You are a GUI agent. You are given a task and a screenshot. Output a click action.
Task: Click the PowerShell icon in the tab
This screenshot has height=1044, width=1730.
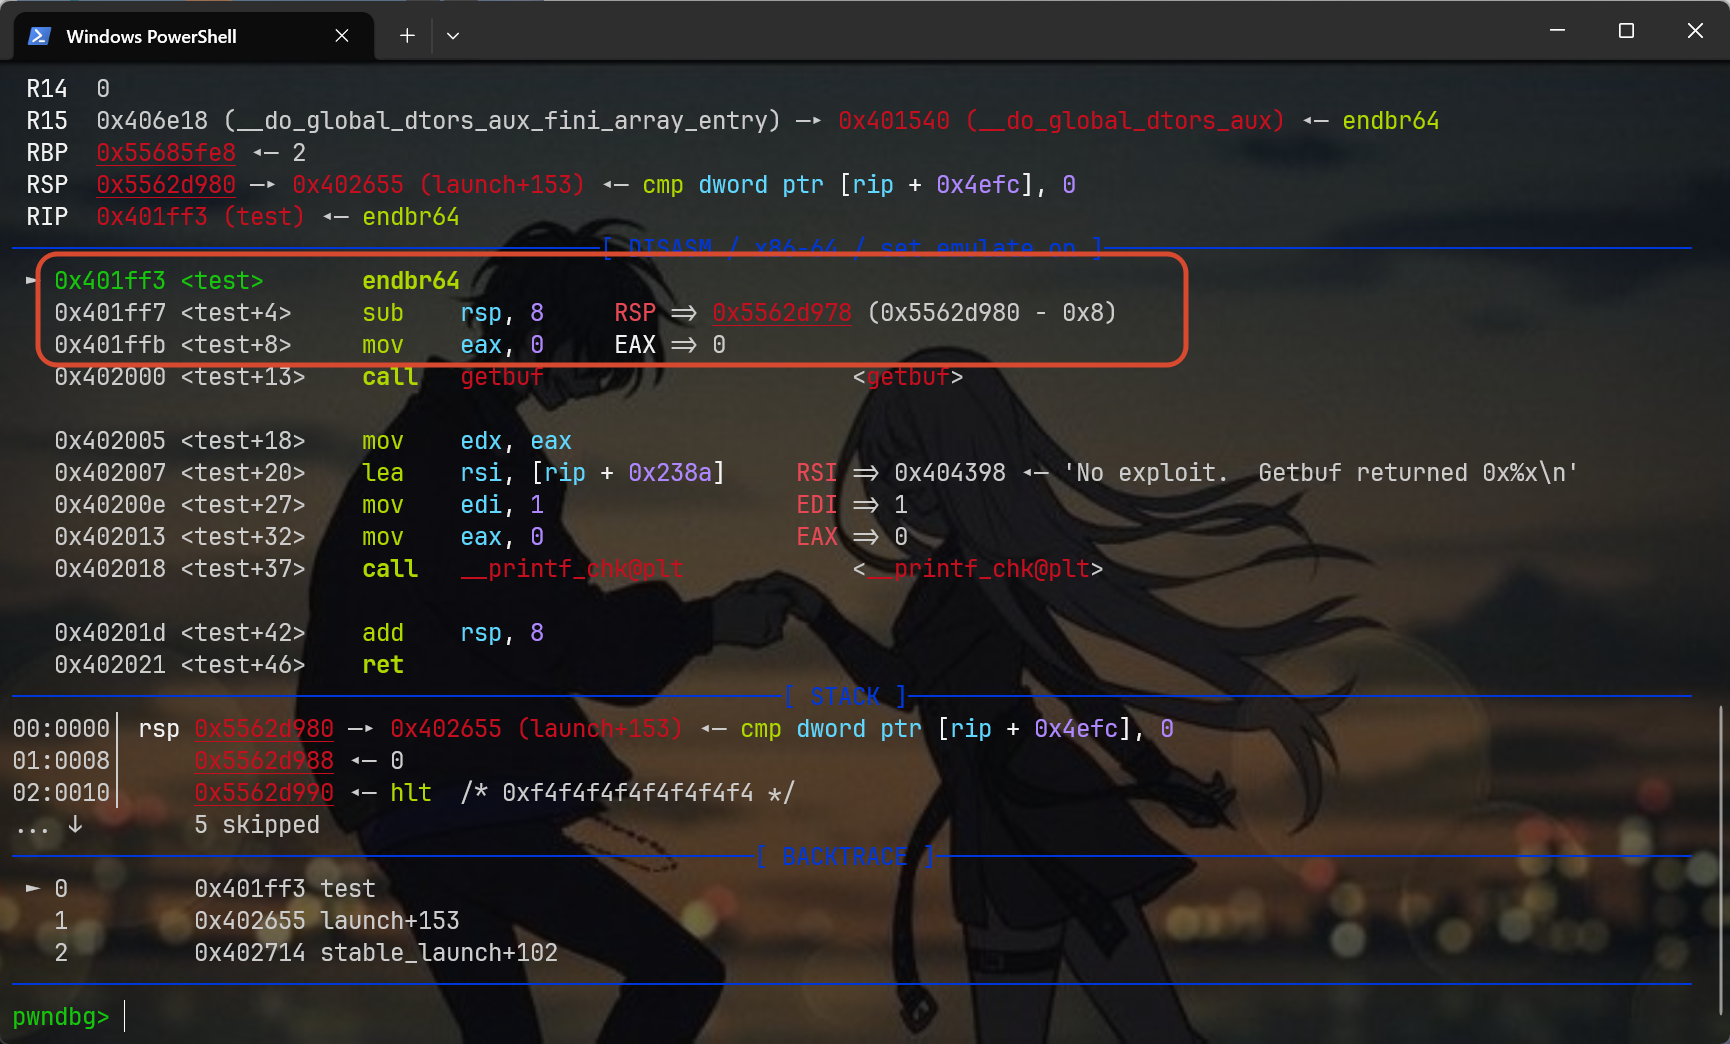(39, 36)
